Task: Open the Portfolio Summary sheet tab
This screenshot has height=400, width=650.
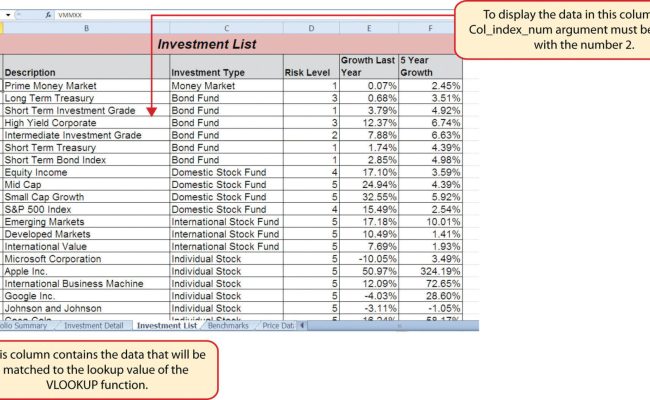Action: click(23, 326)
